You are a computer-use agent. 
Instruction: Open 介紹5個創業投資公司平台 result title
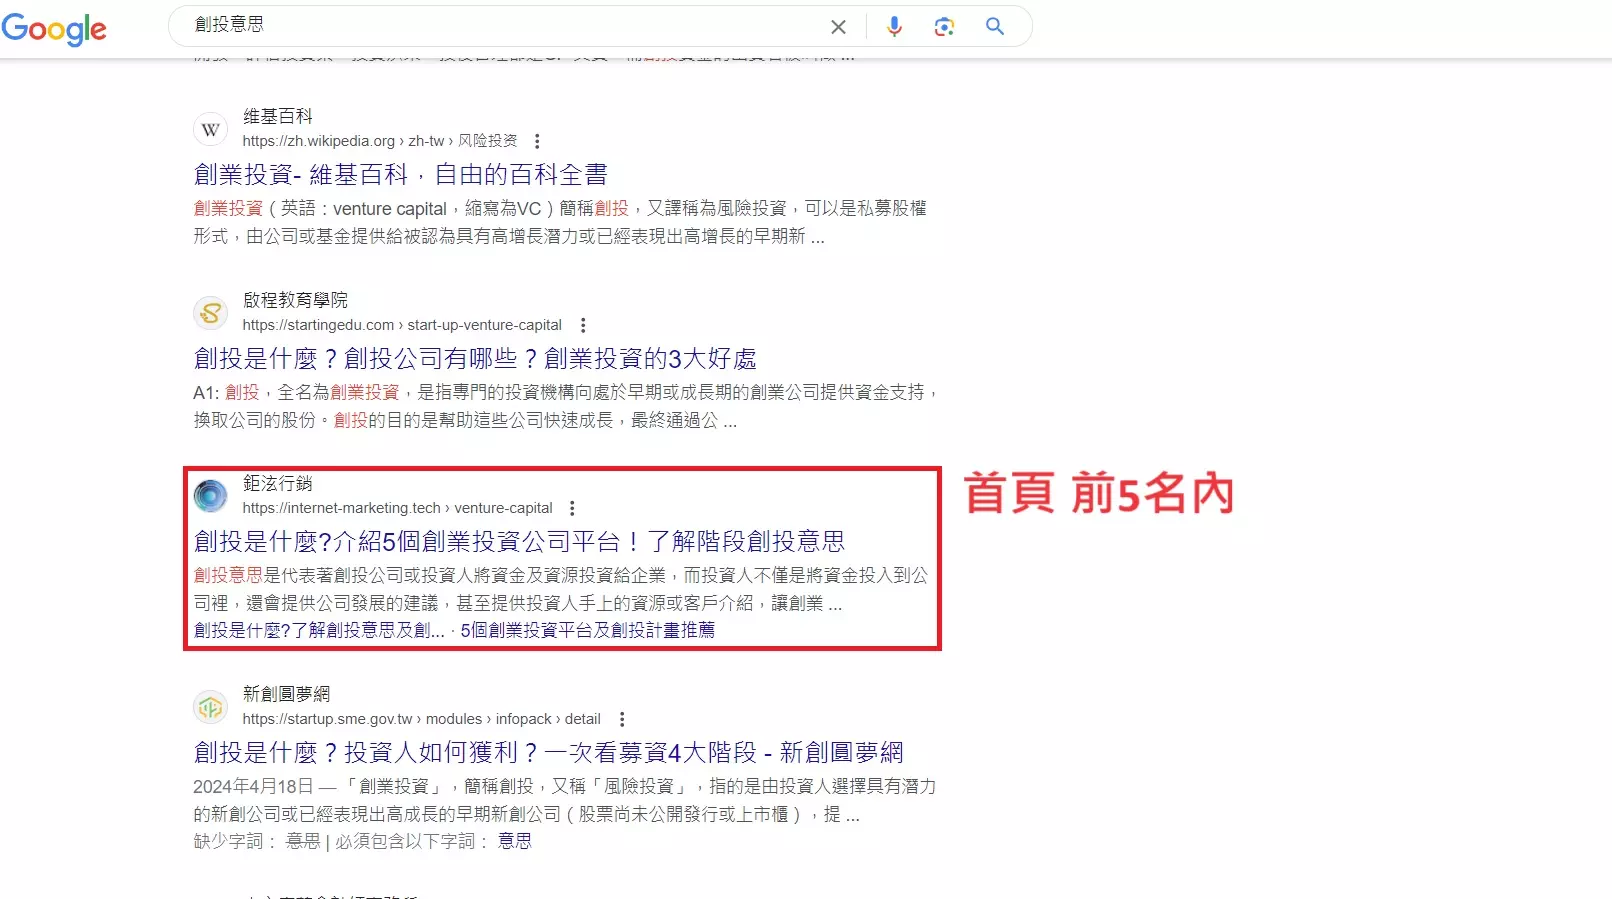[x=519, y=542]
